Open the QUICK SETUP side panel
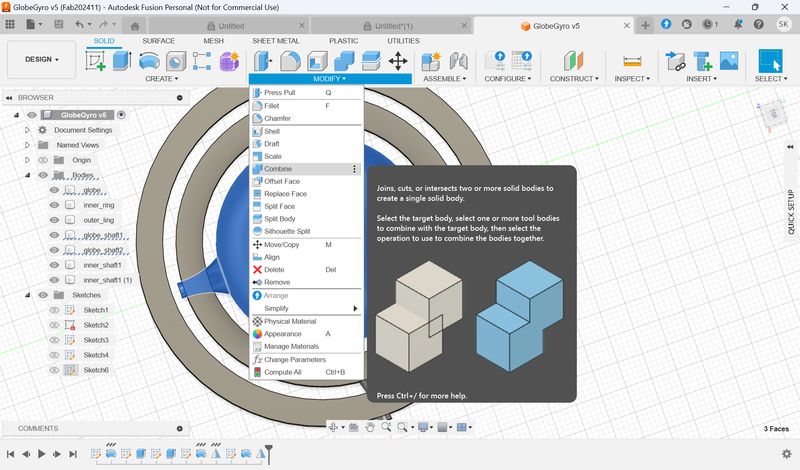Viewport: 800px width, 470px height. (791, 212)
